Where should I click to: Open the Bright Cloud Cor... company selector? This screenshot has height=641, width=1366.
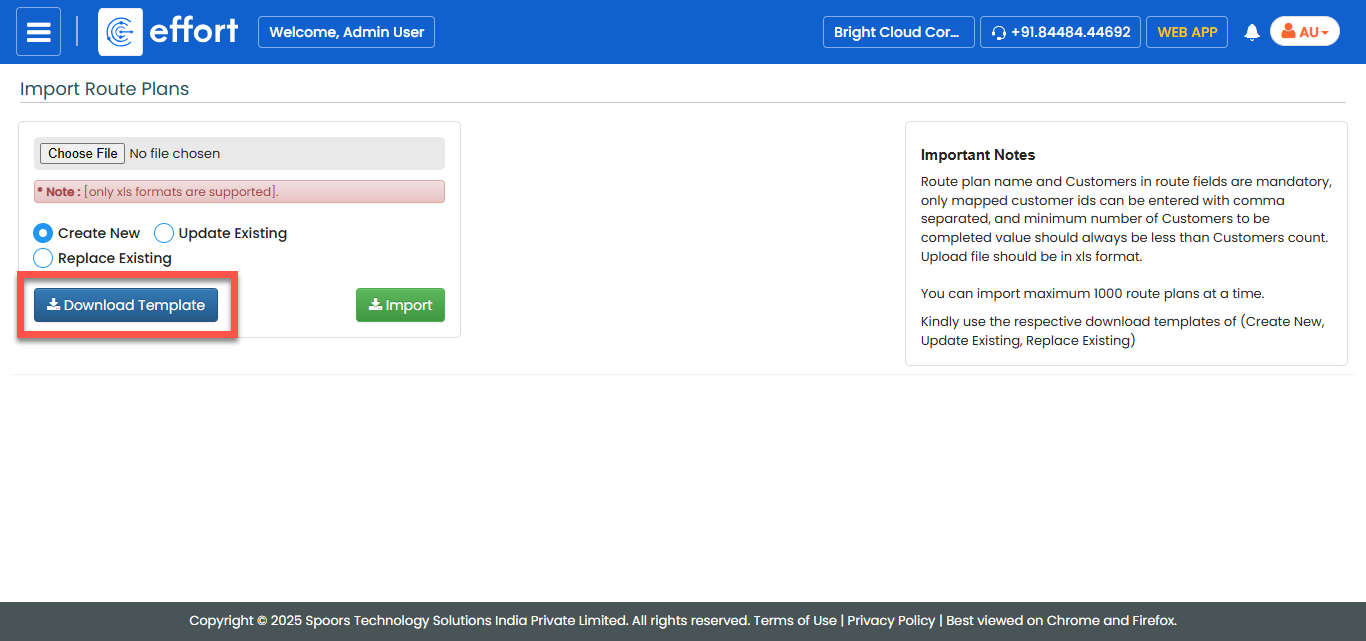[x=897, y=32]
